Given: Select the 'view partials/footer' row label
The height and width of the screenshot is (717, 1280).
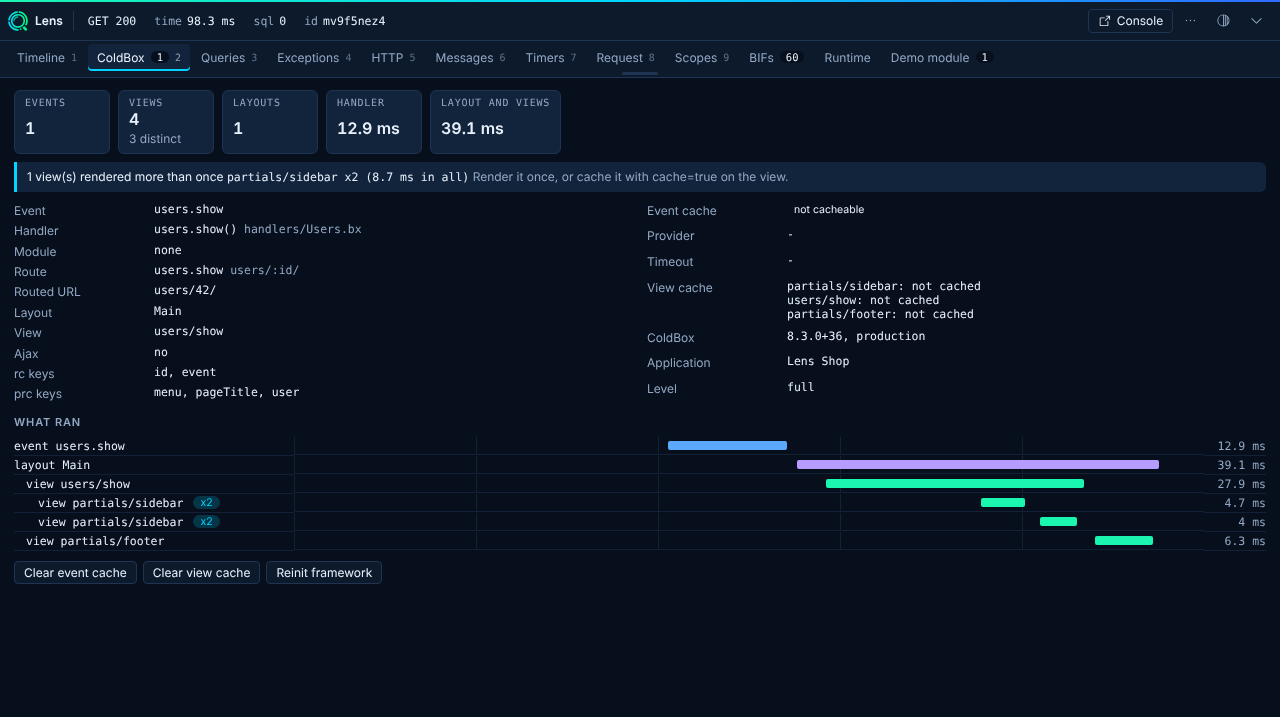Looking at the screenshot, I should point(95,541).
